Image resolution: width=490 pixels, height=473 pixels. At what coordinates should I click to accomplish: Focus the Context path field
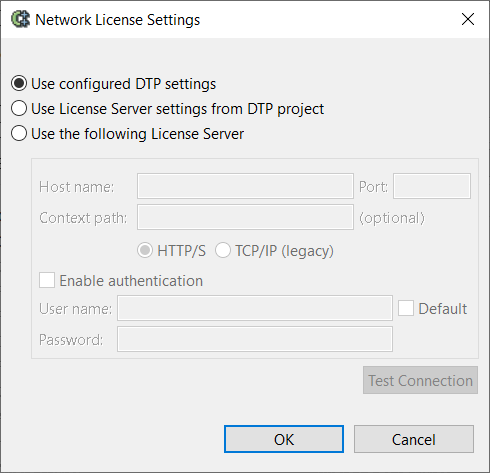click(245, 217)
